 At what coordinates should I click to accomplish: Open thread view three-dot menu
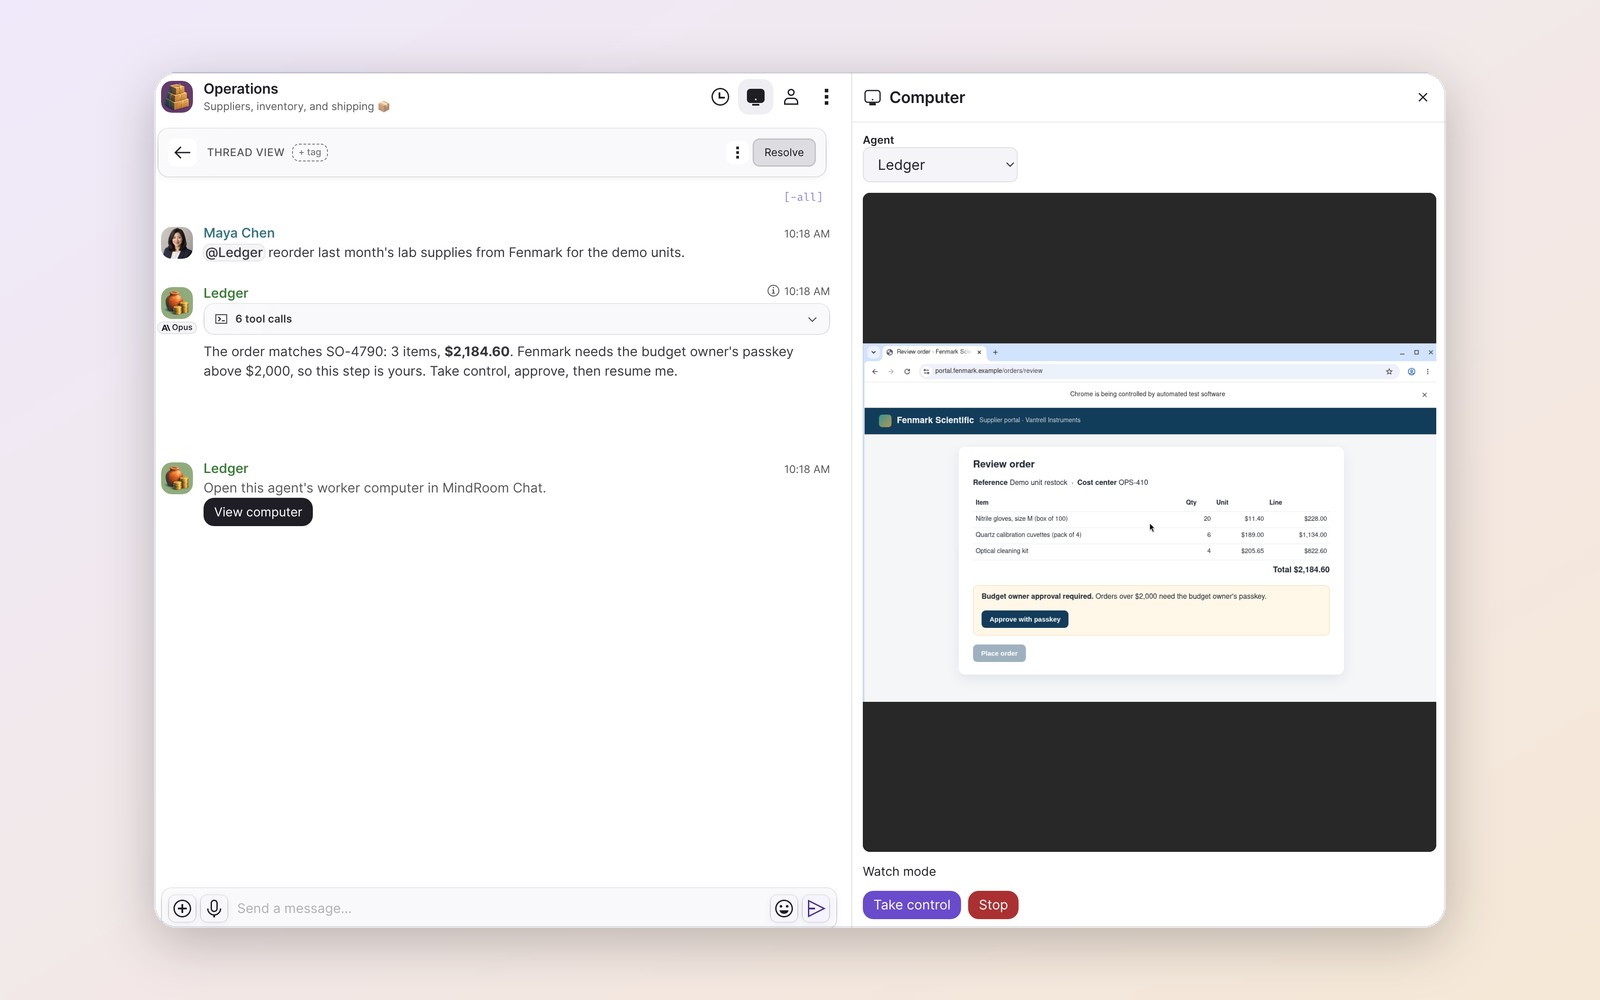[737, 153]
